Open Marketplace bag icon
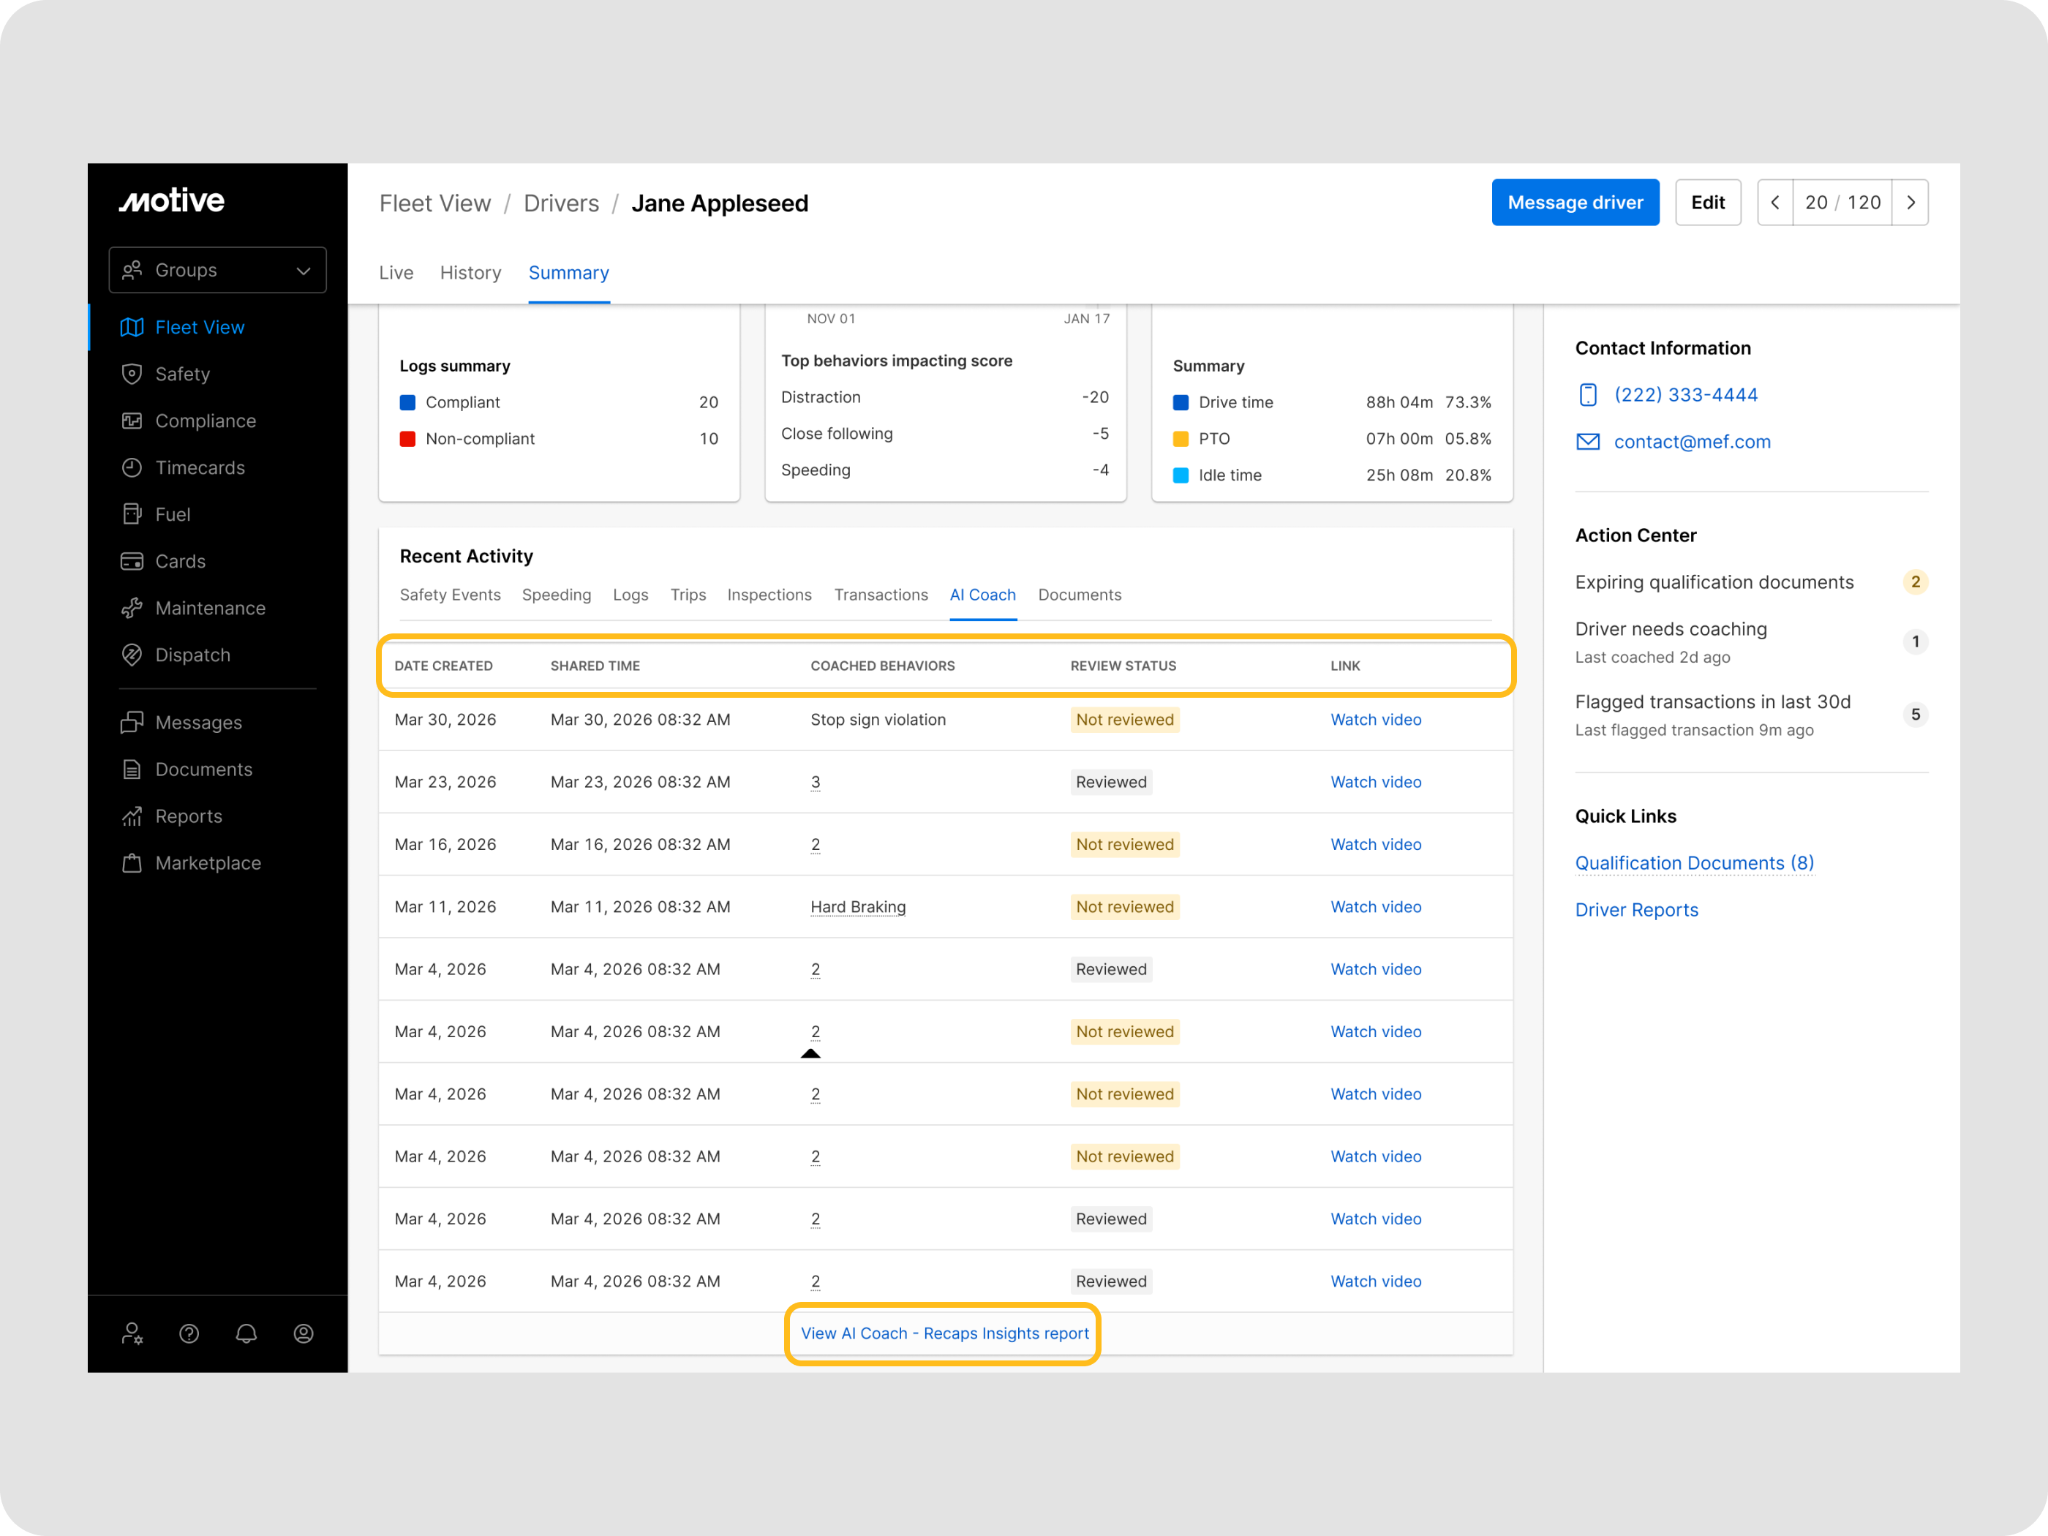Image resolution: width=2048 pixels, height=1536 pixels. tap(132, 863)
